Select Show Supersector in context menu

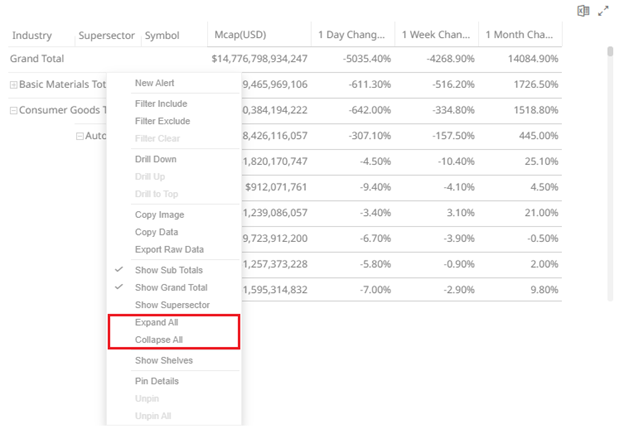tap(171, 304)
